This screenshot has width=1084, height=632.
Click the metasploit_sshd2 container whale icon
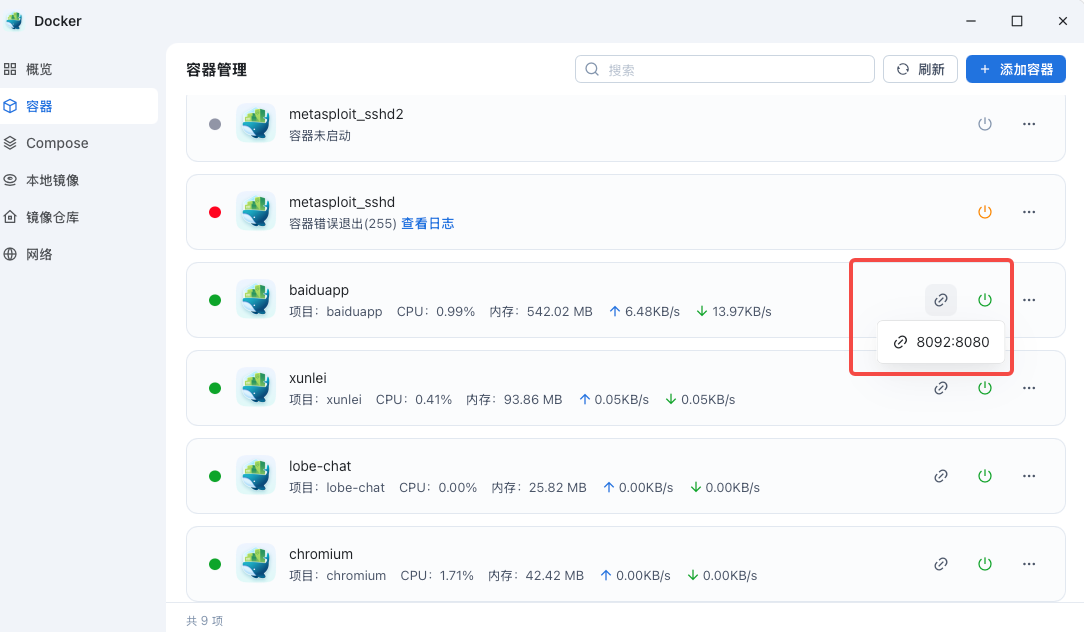pyautogui.click(x=256, y=124)
